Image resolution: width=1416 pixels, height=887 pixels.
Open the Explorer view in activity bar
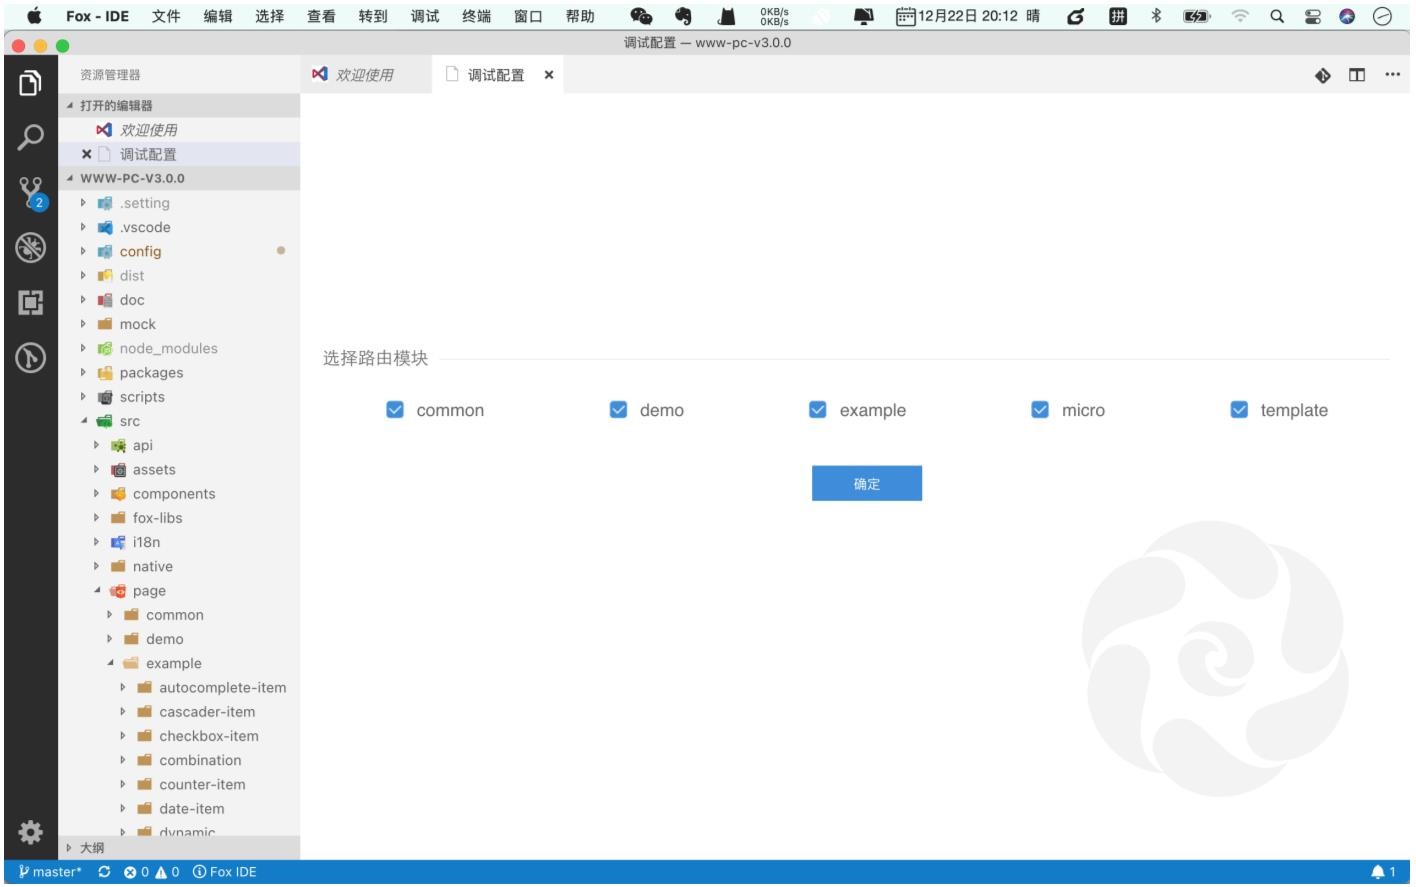[x=30, y=83]
